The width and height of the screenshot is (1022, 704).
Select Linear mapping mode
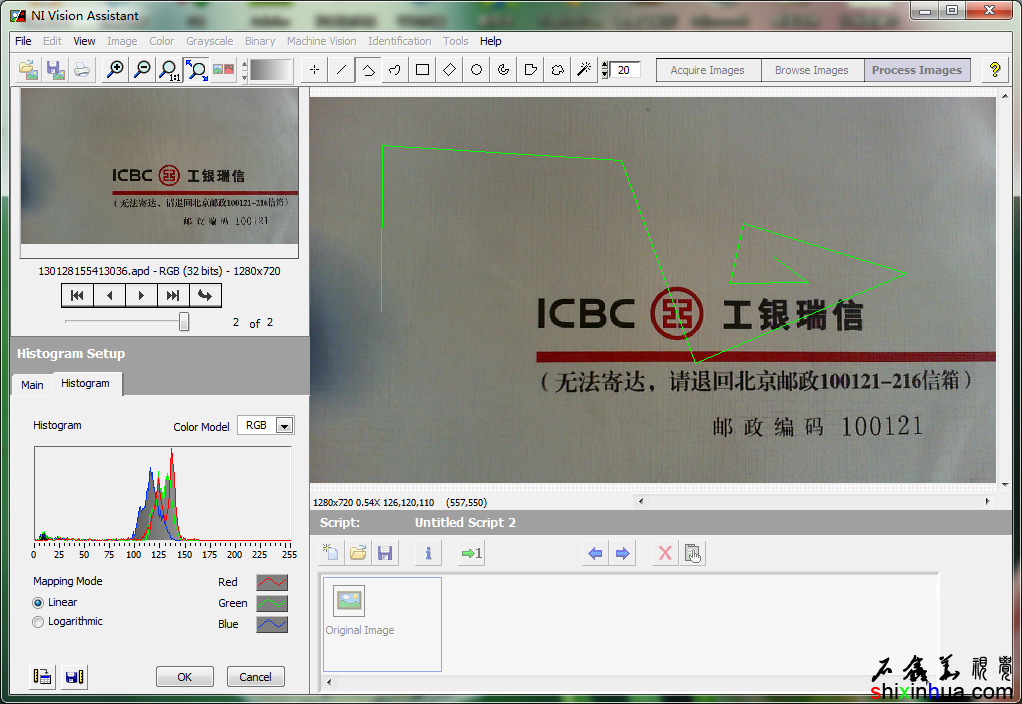(x=39, y=603)
